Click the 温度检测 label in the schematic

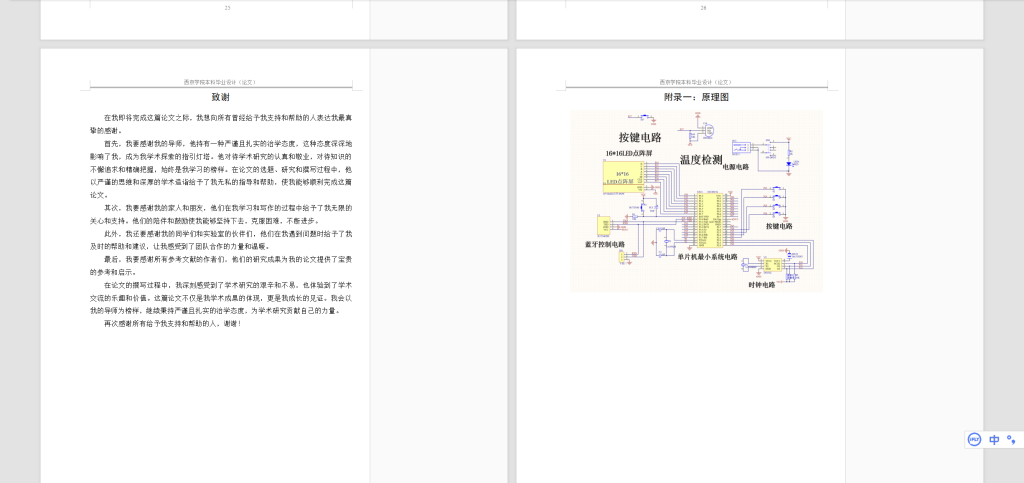point(701,159)
